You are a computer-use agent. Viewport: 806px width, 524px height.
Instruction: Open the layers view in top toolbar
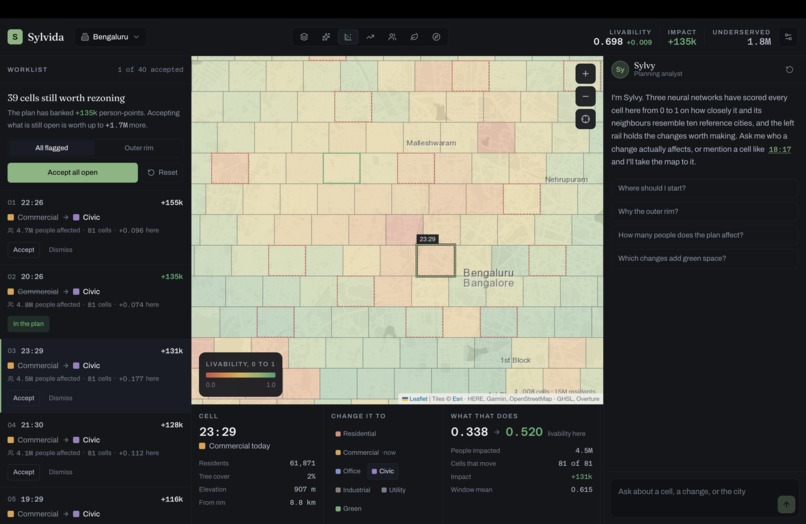(304, 37)
